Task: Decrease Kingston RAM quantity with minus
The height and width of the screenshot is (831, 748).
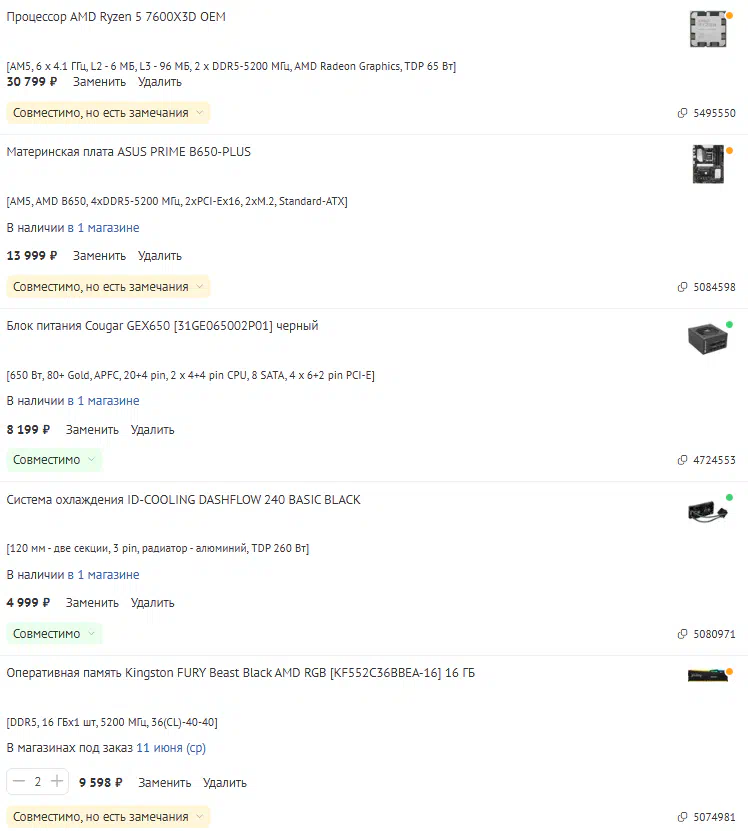Action: click(19, 781)
